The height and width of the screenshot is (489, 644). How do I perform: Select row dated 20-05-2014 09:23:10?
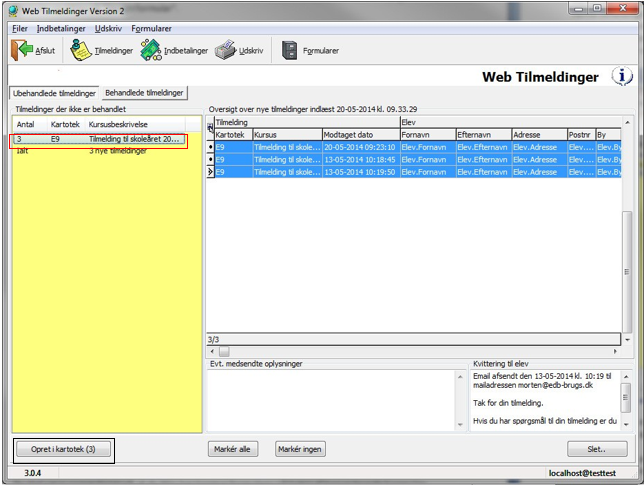(x=418, y=147)
